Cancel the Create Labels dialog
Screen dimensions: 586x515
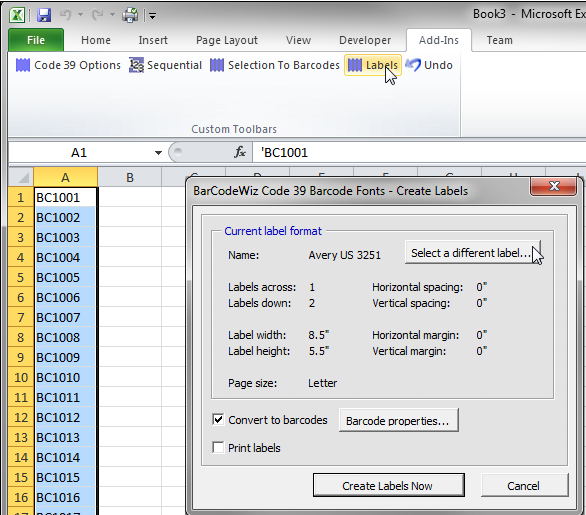(524, 485)
